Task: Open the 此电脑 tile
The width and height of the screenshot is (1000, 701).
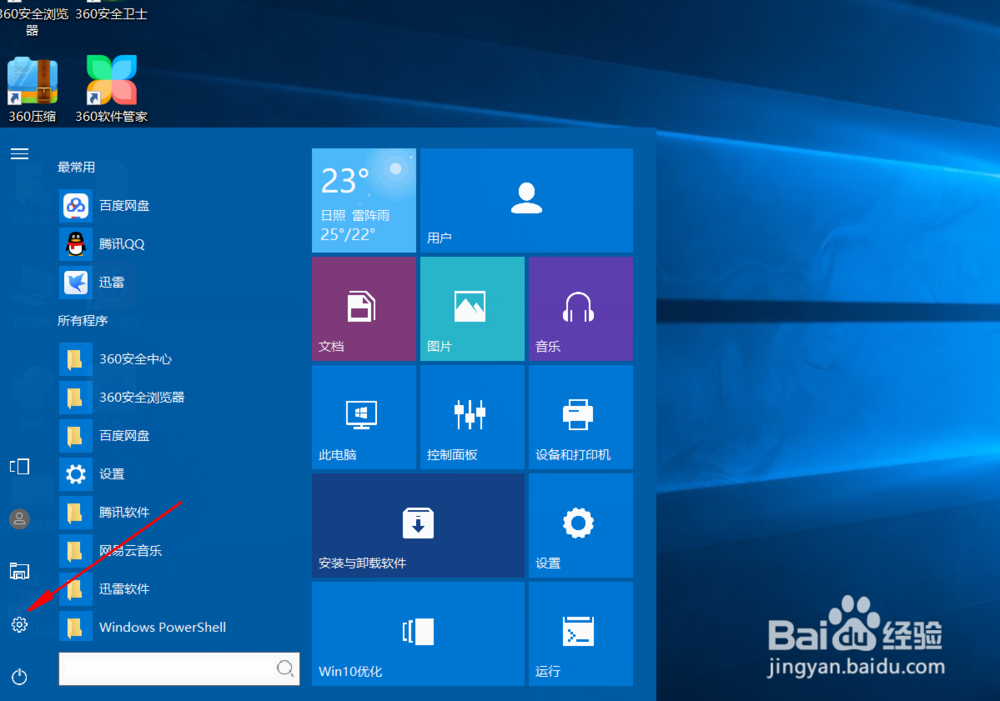Action: [x=364, y=417]
